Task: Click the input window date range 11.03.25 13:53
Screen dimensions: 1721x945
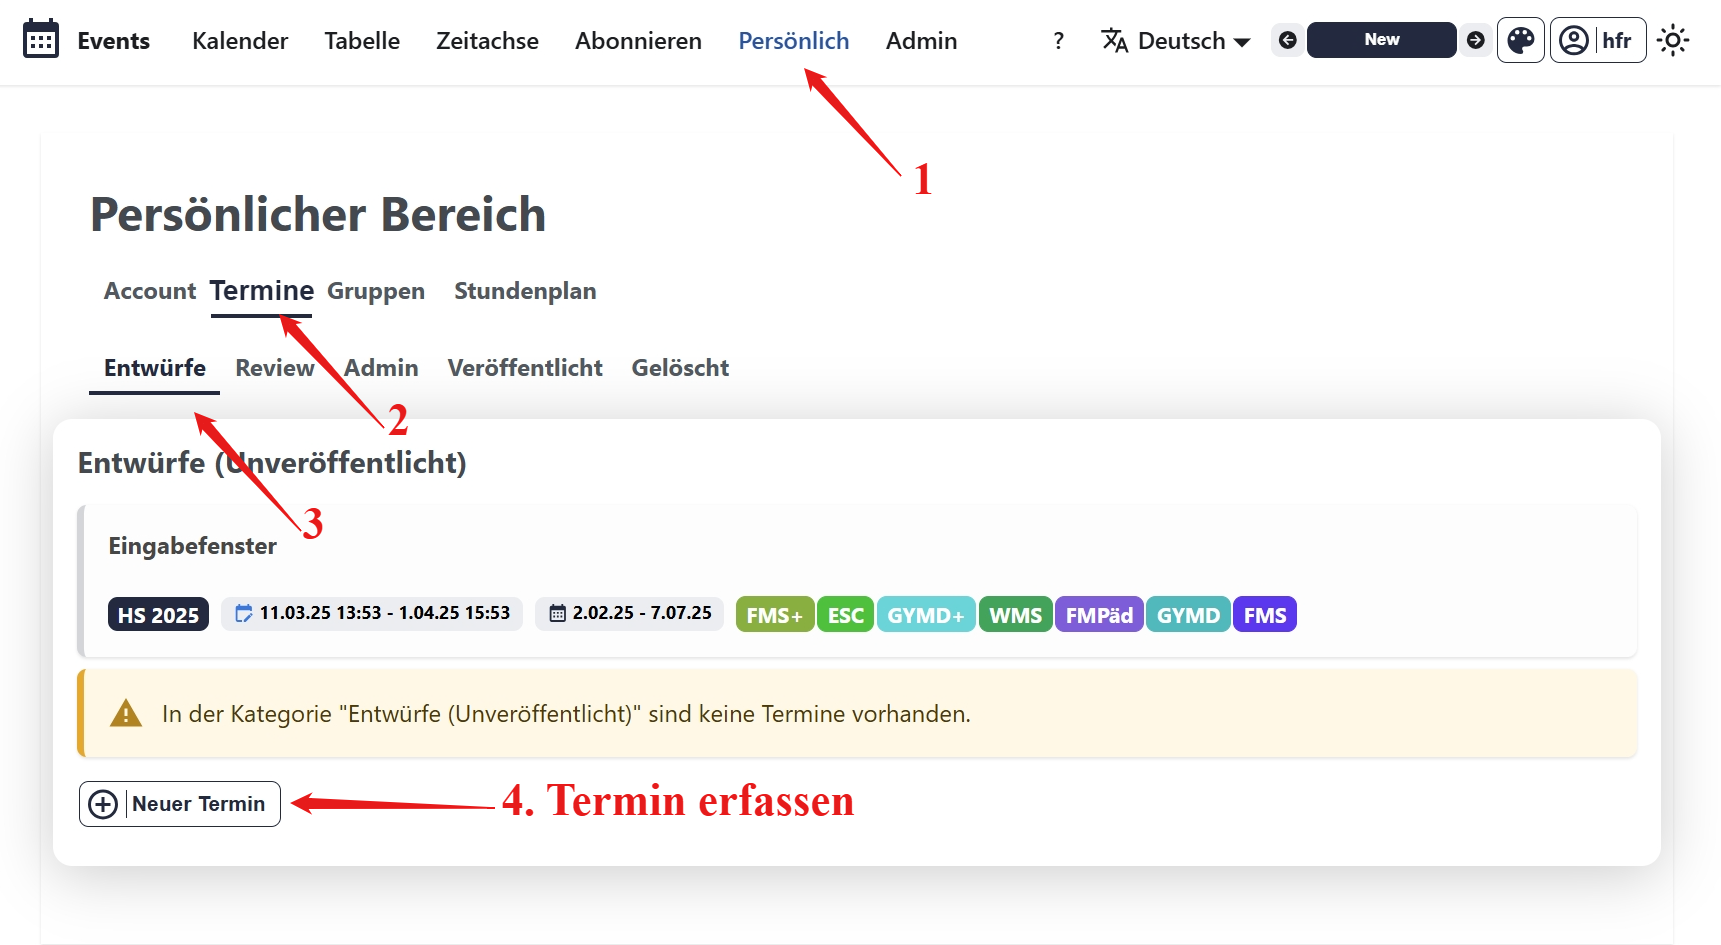Action: pyautogui.click(x=372, y=613)
